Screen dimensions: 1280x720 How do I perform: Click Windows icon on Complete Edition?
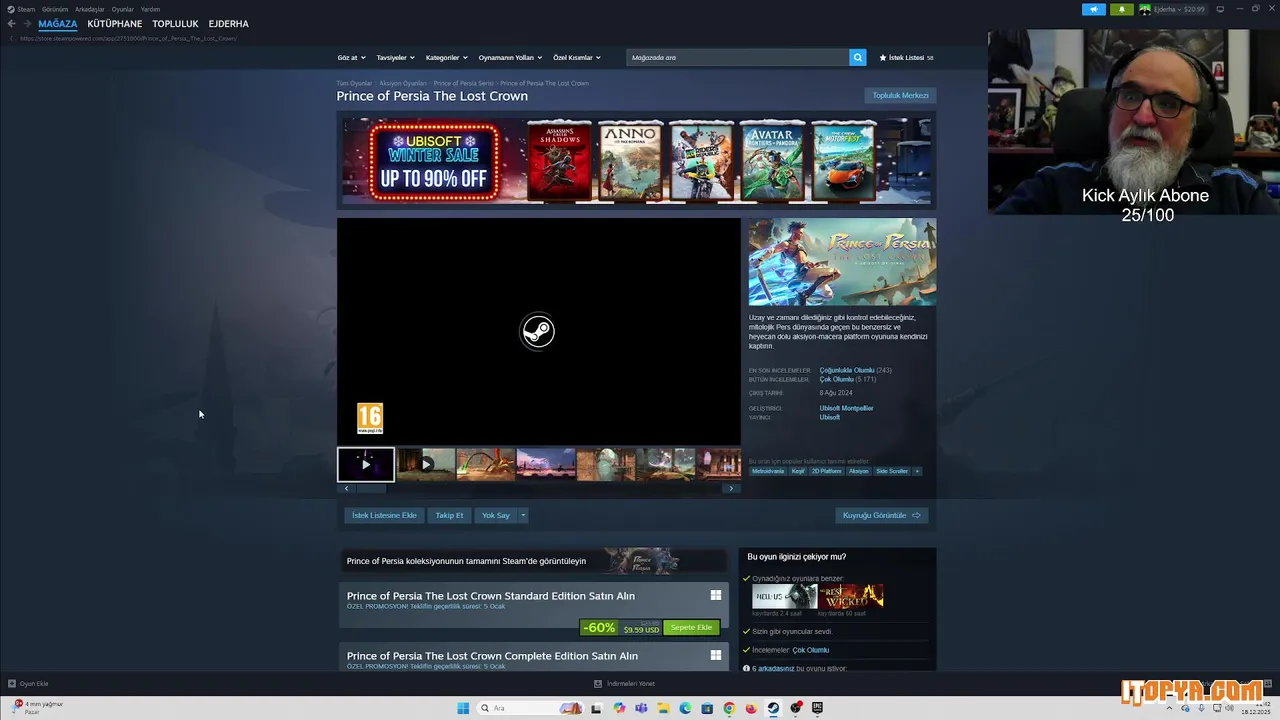(716, 655)
